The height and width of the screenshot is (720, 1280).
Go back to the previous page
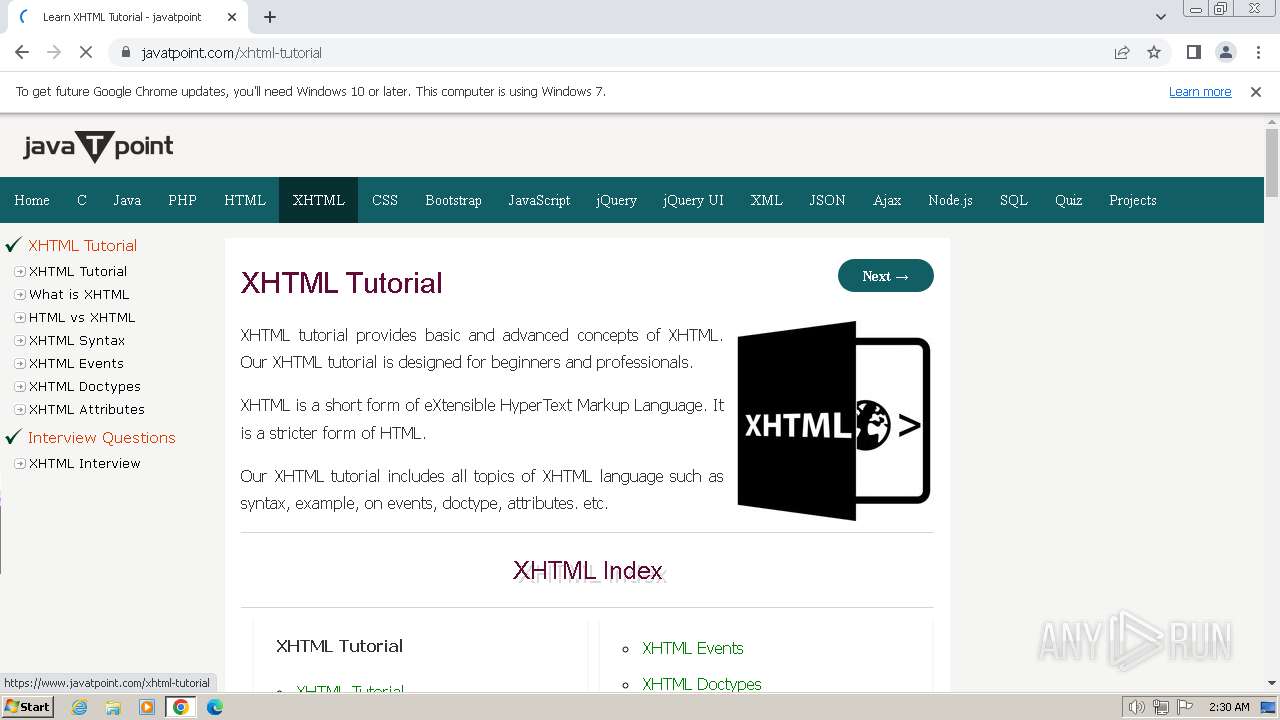point(22,53)
